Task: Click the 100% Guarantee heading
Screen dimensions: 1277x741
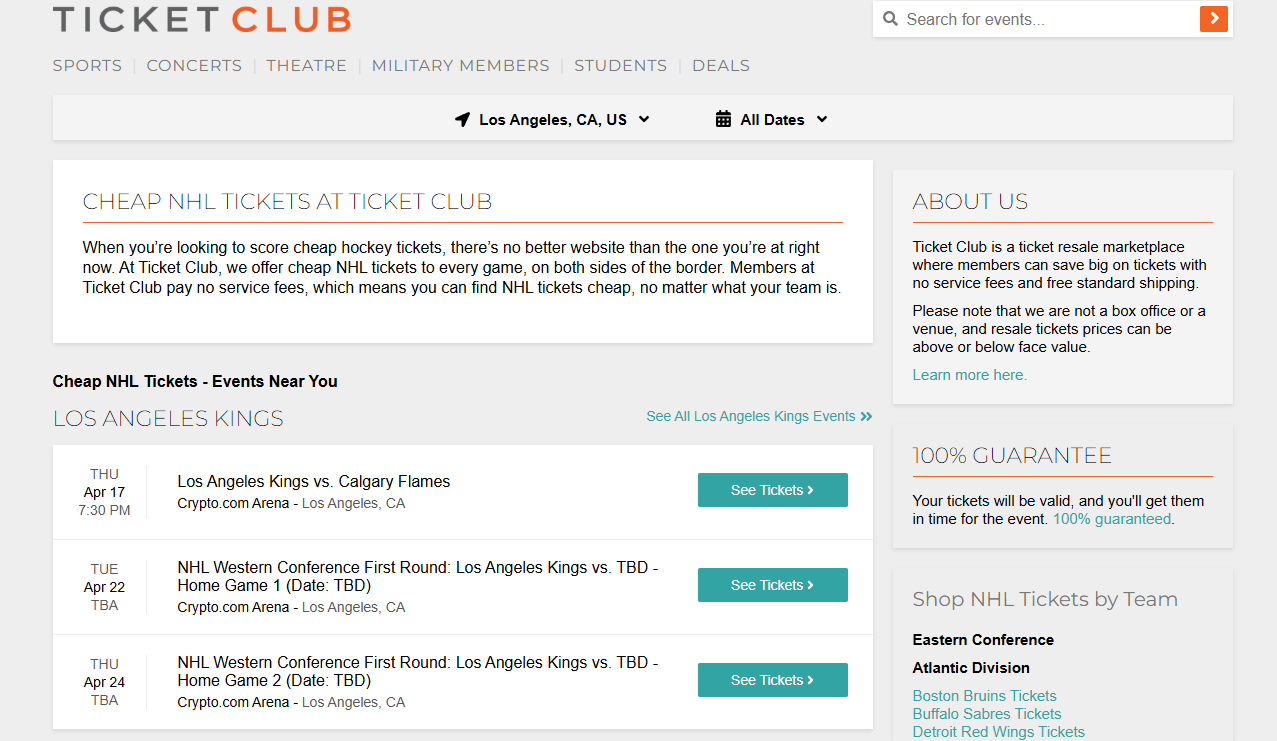Action: pos(1012,455)
